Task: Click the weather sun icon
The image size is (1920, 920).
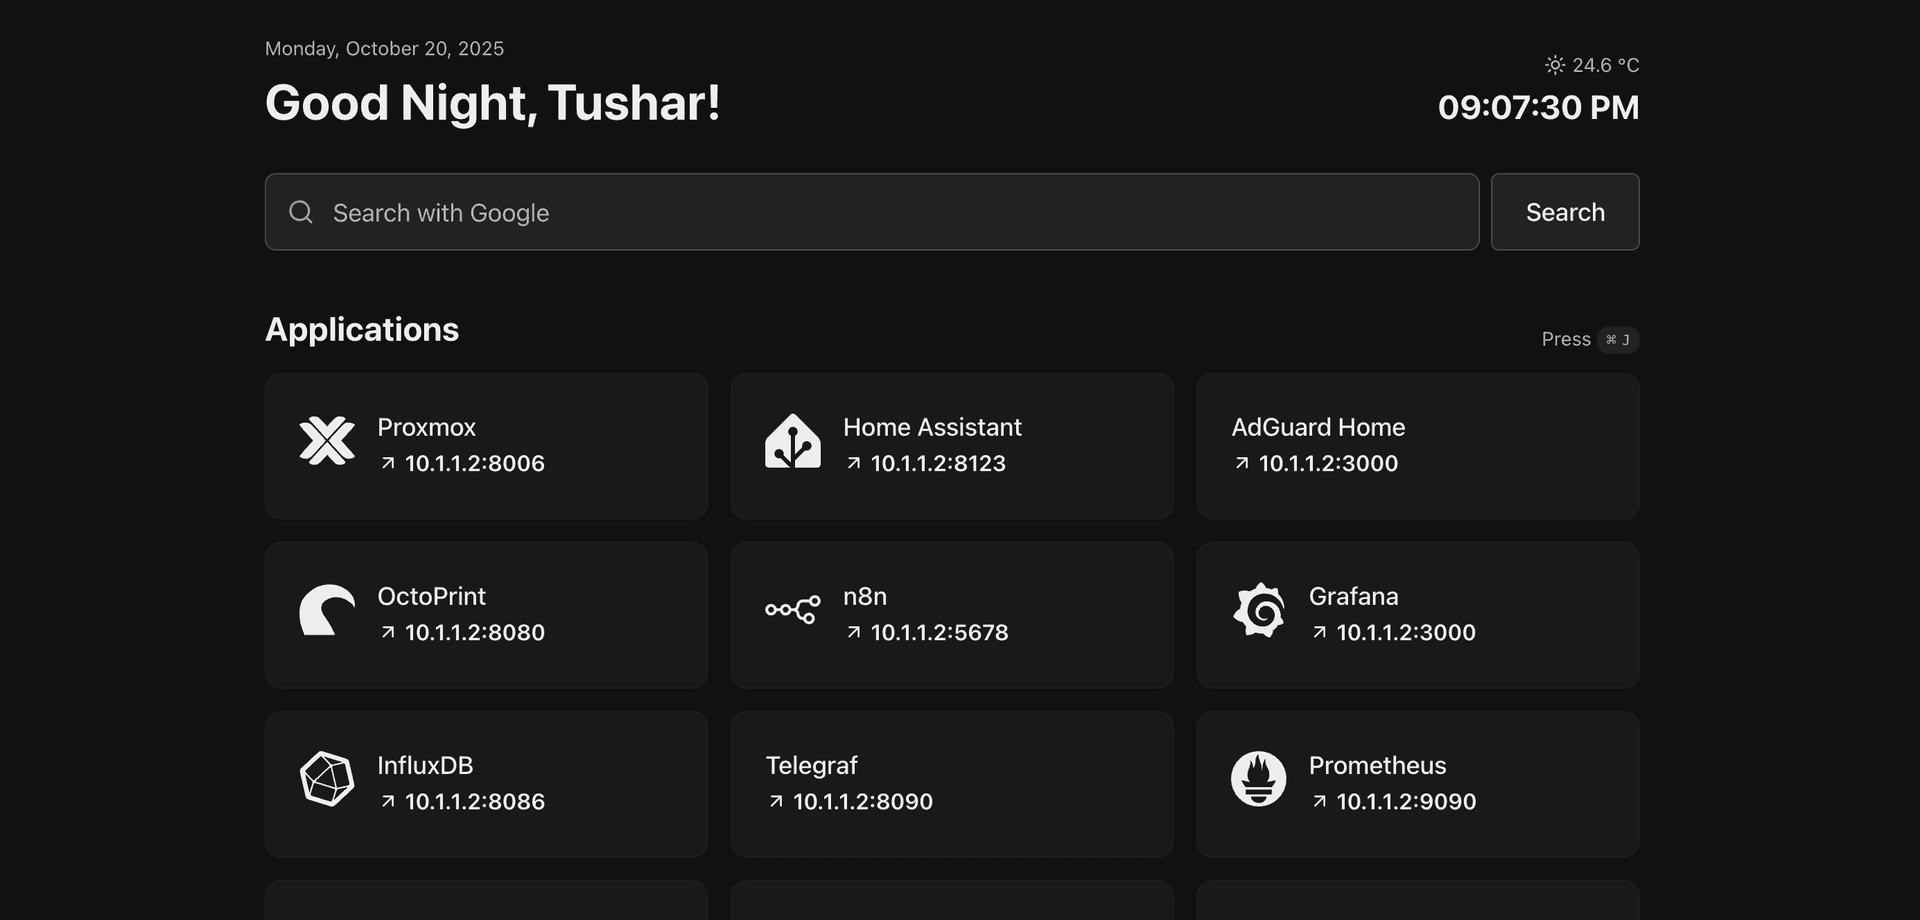Action: tap(1555, 64)
